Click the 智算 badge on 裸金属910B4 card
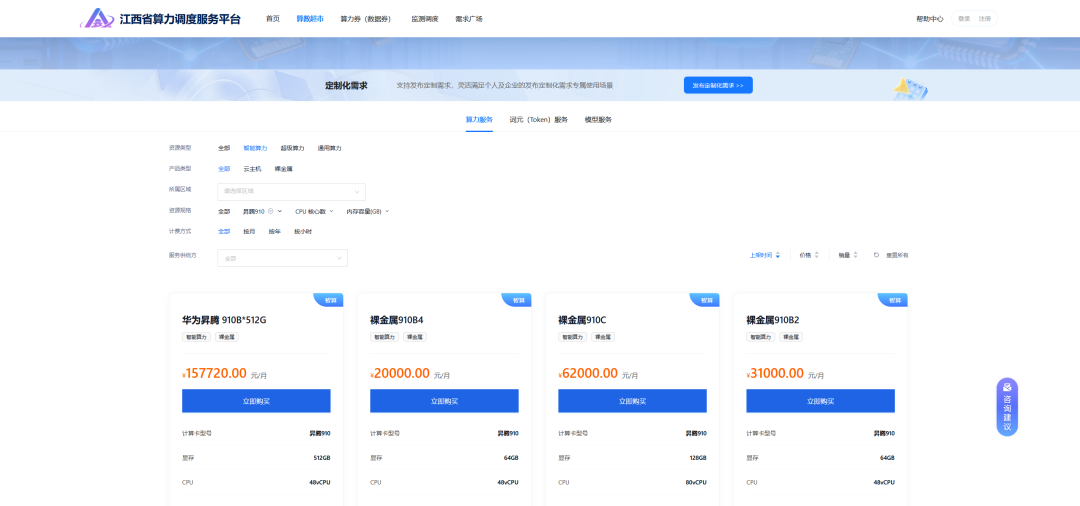 tap(517, 300)
